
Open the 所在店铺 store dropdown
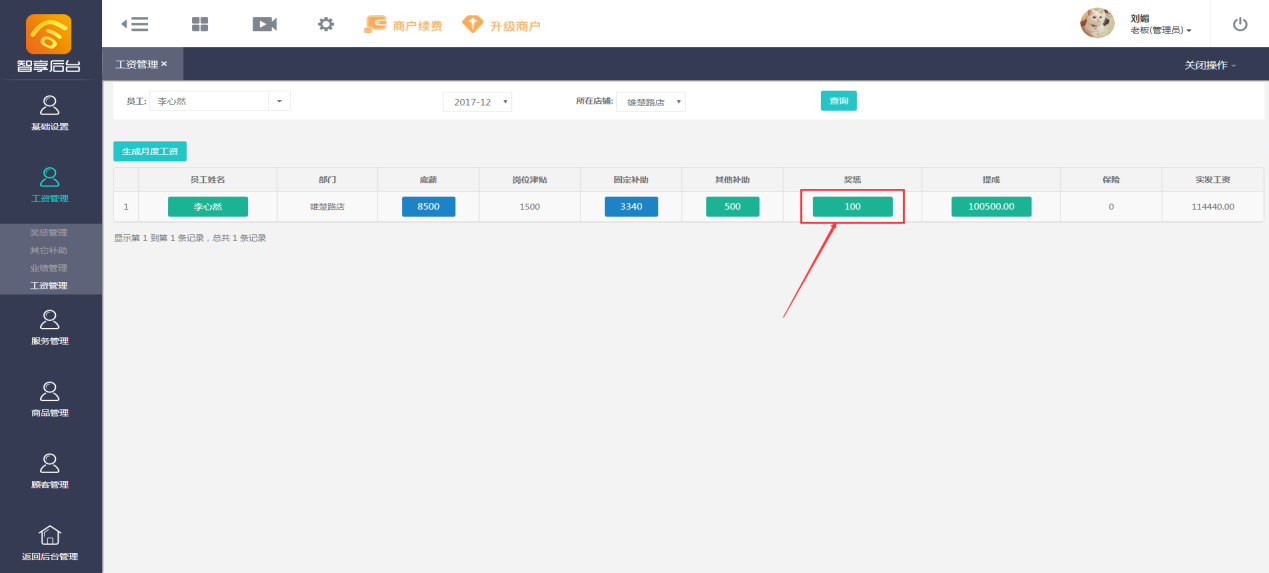tap(650, 102)
